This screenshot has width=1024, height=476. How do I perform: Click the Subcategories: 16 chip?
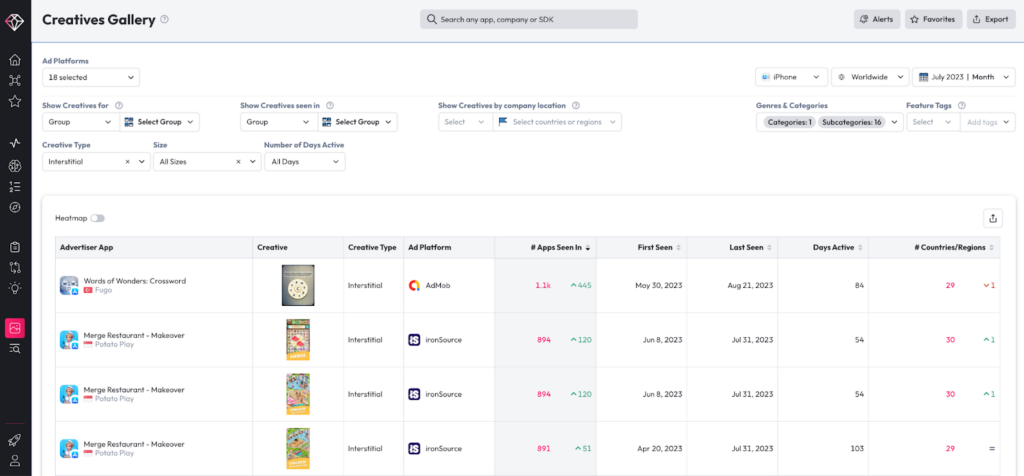(852, 122)
